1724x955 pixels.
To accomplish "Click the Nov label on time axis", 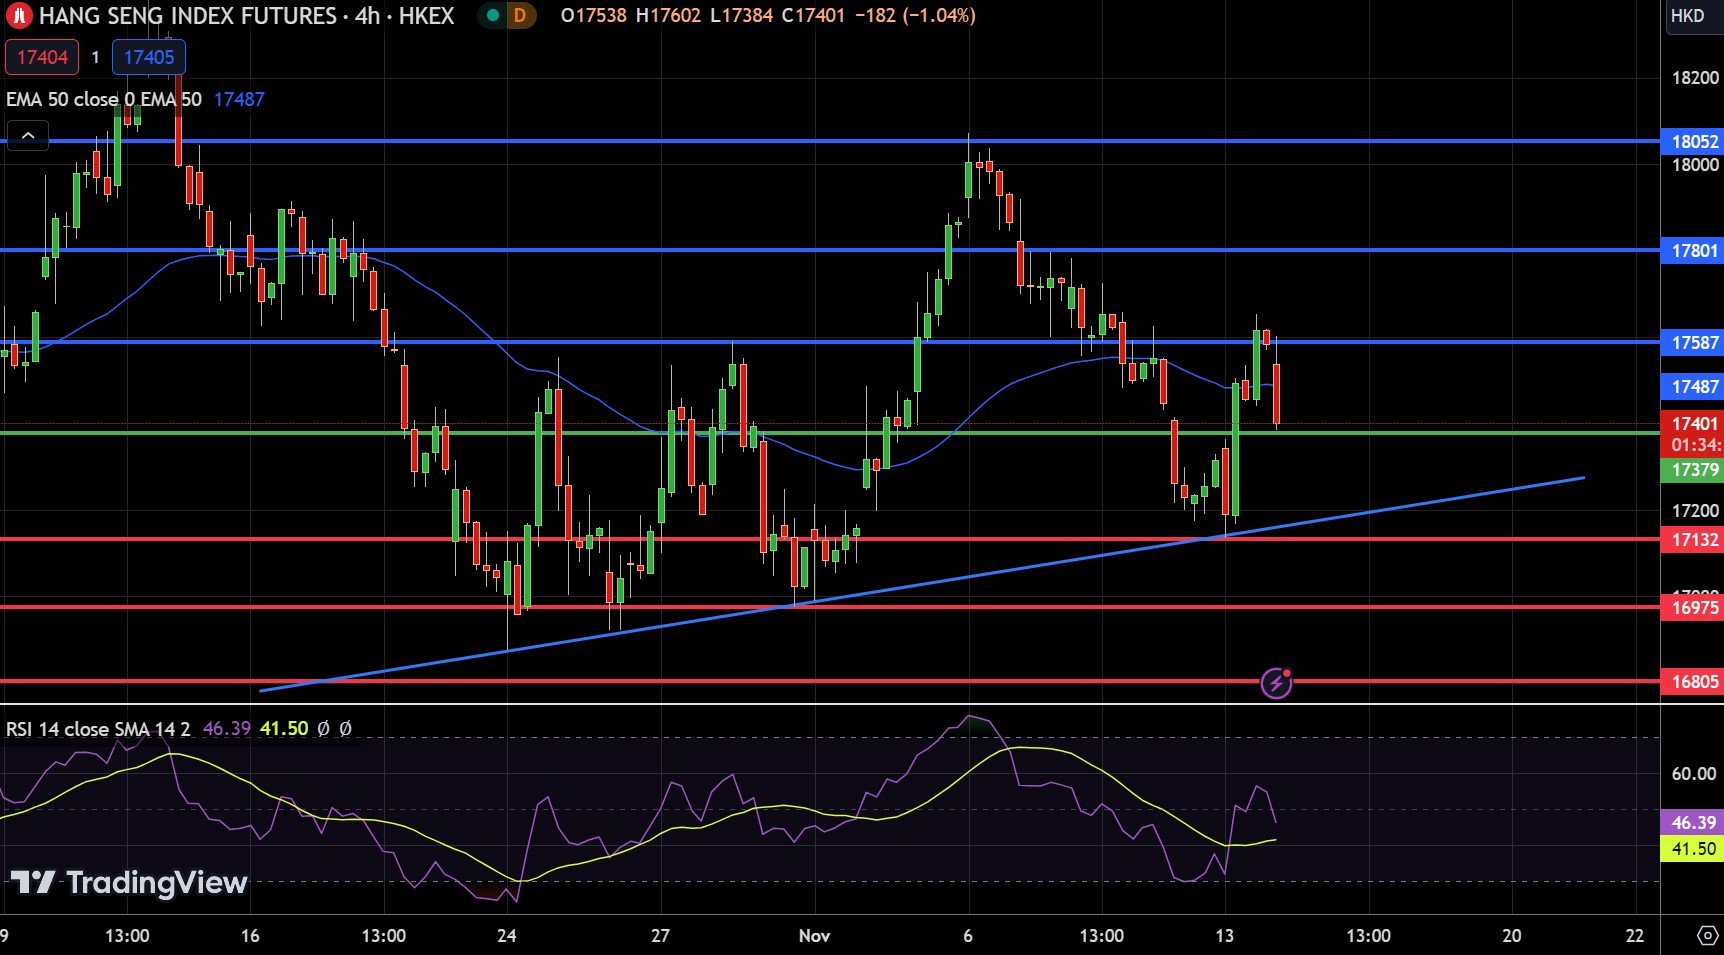I will [x=814, y=936].
